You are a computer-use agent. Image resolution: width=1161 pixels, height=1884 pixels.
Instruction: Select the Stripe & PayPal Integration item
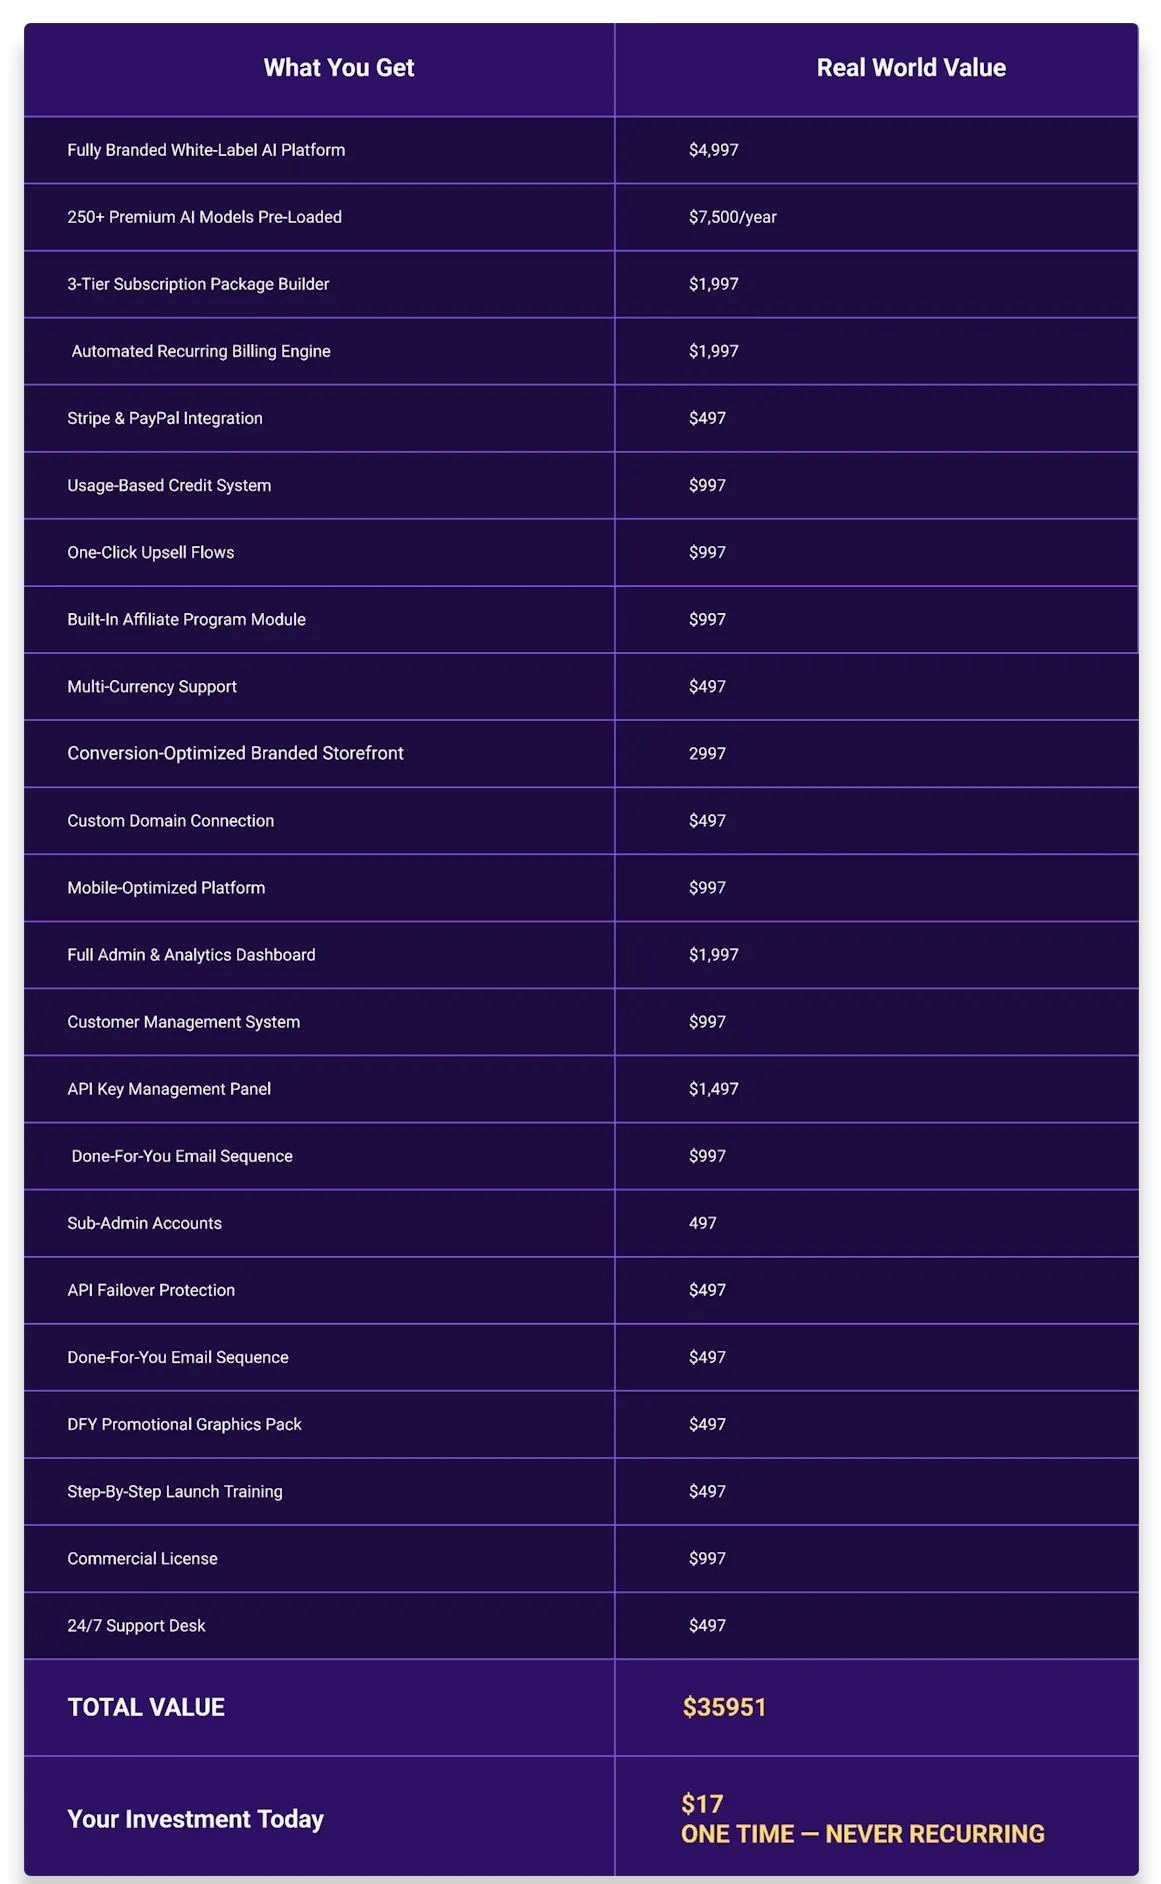point(165,418)
